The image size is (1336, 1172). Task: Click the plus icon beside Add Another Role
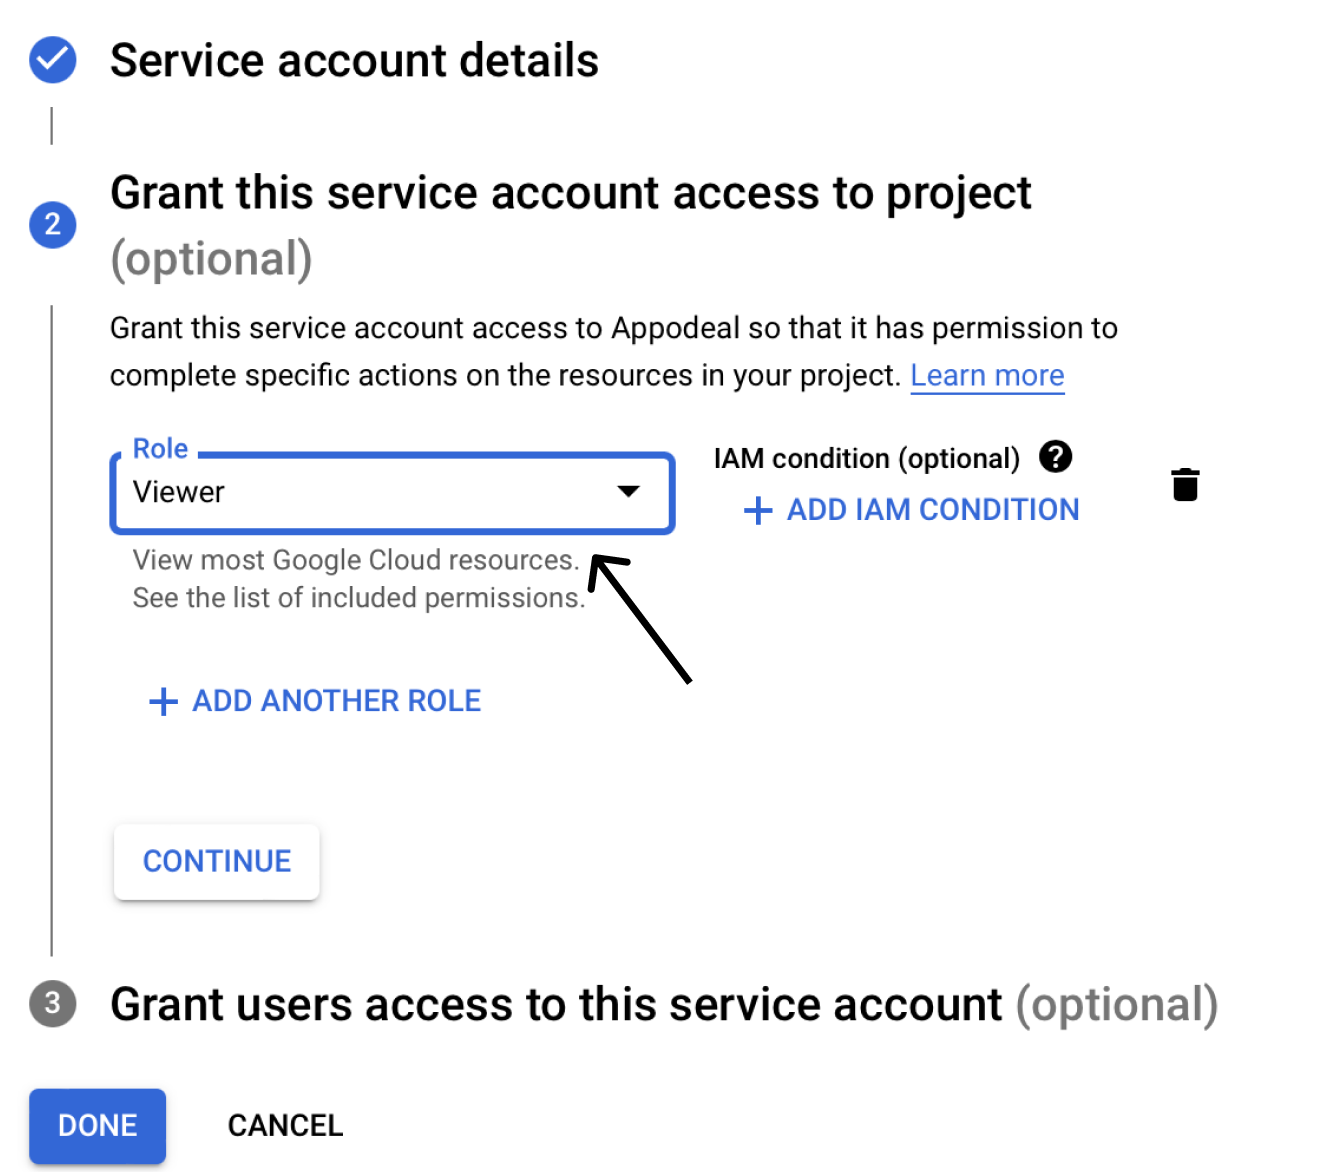(x=163, y=701)
